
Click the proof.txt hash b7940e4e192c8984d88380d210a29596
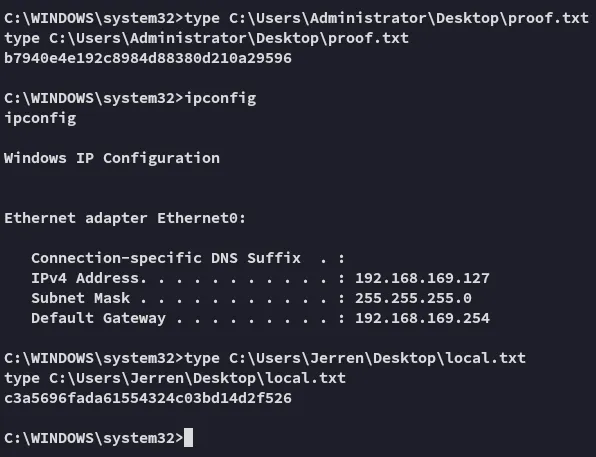148,58
